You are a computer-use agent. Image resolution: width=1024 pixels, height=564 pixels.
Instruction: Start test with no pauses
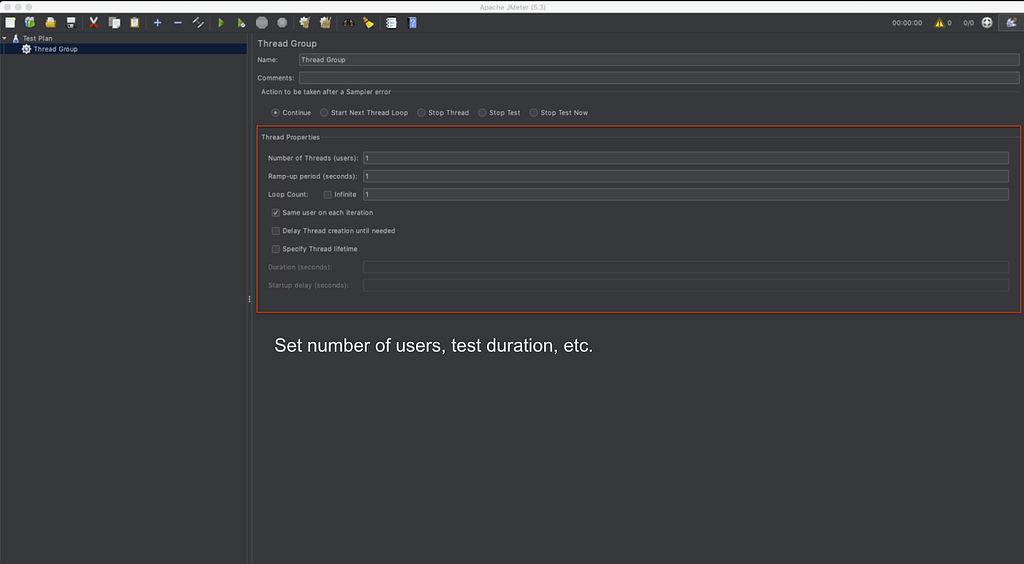pyautogui.click(x=241, y=23)
